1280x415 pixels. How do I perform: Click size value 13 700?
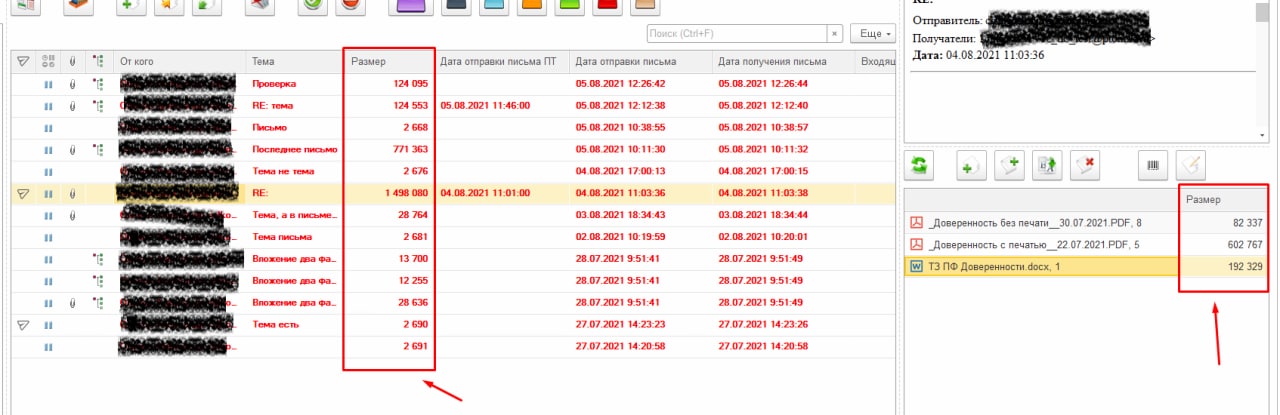tap(414, 259)
